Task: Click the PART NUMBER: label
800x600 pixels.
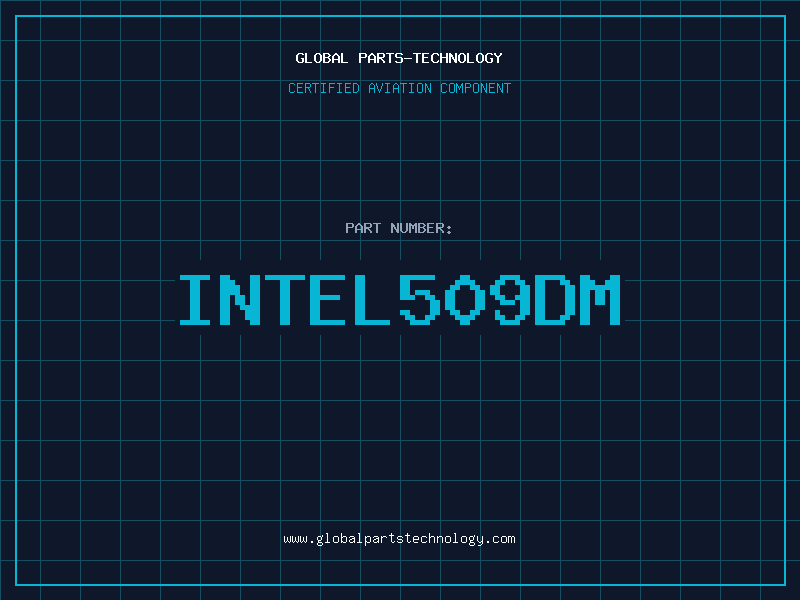Action: tap(398, 228)
